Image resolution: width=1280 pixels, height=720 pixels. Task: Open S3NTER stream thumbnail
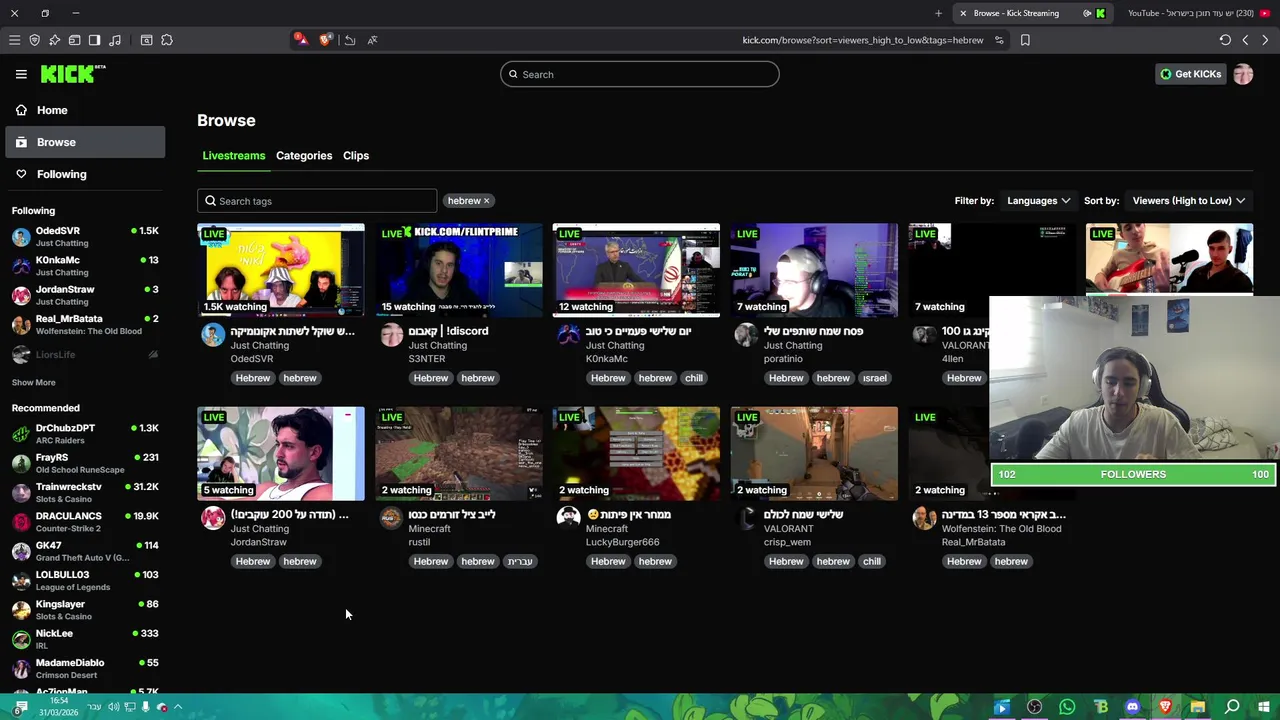[x=459, y=270]
